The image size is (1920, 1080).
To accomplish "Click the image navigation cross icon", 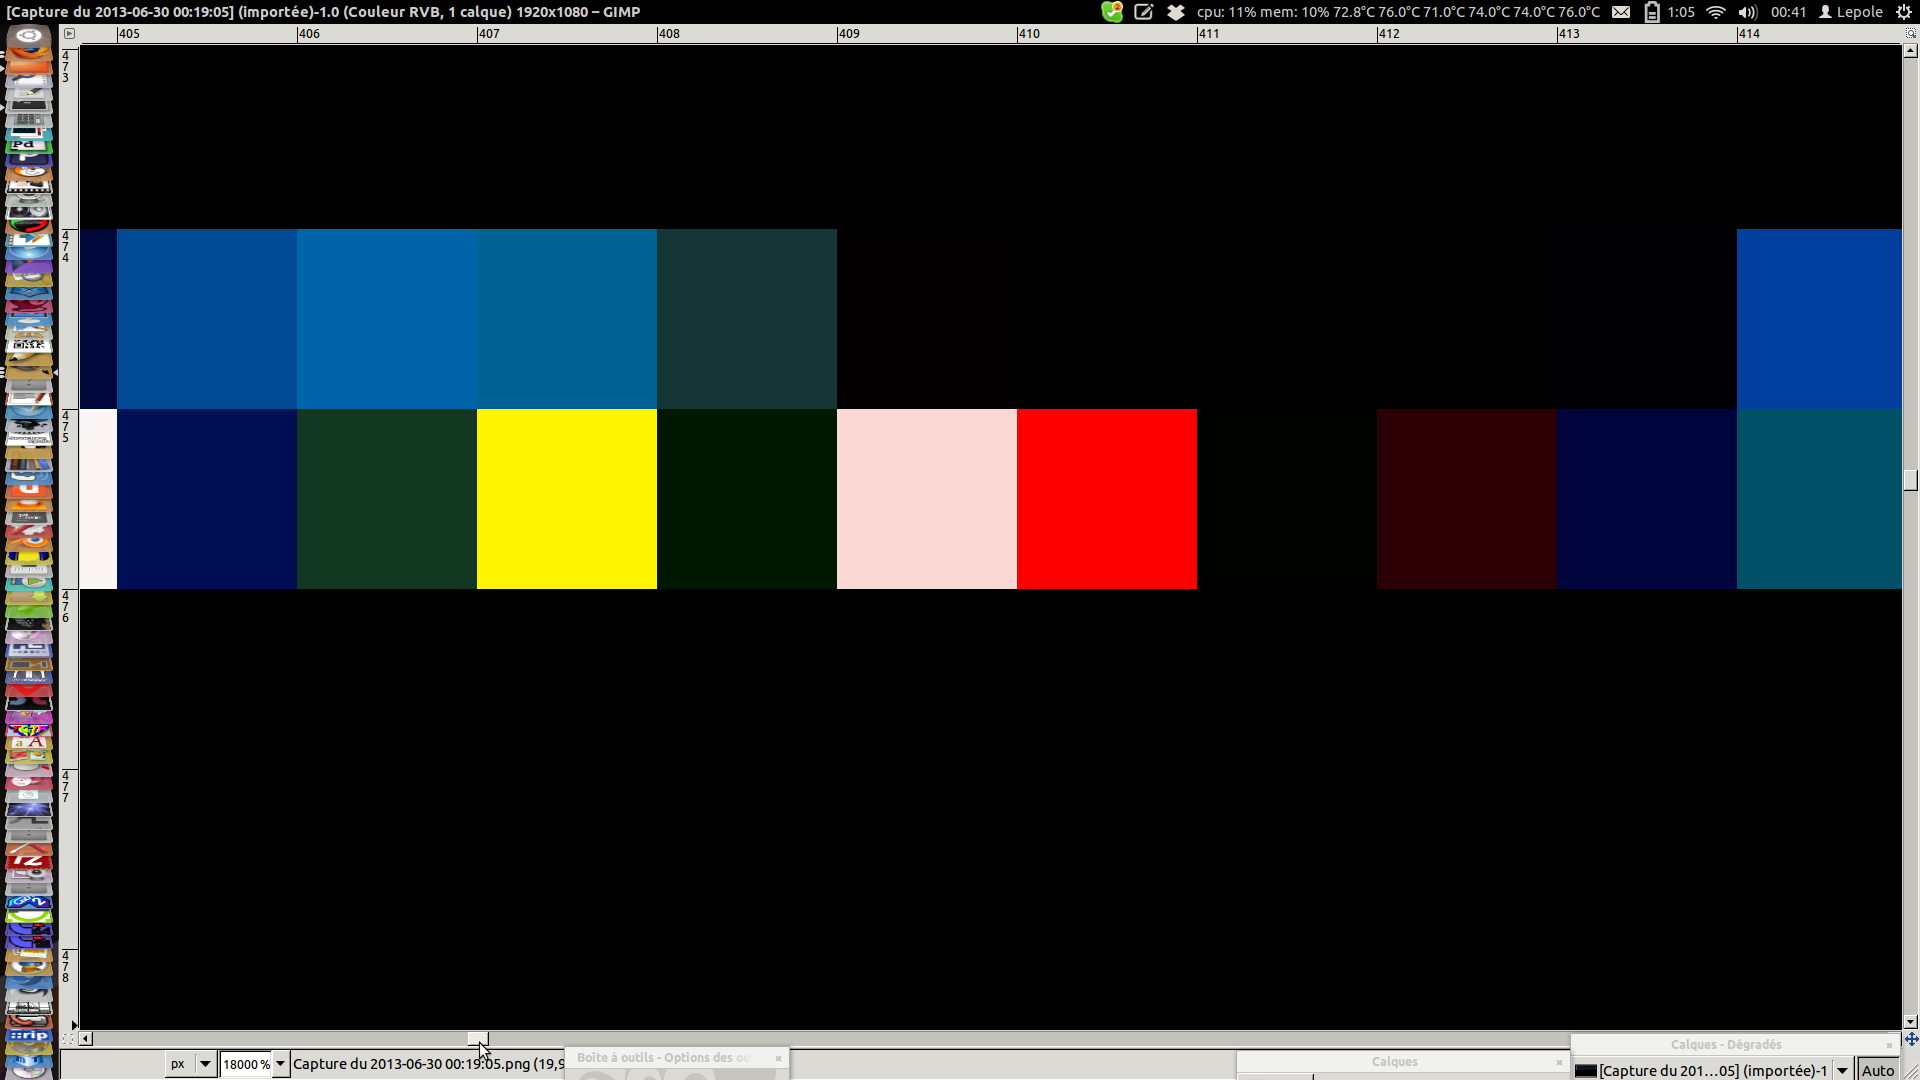I will [x=1911, y=1039].
